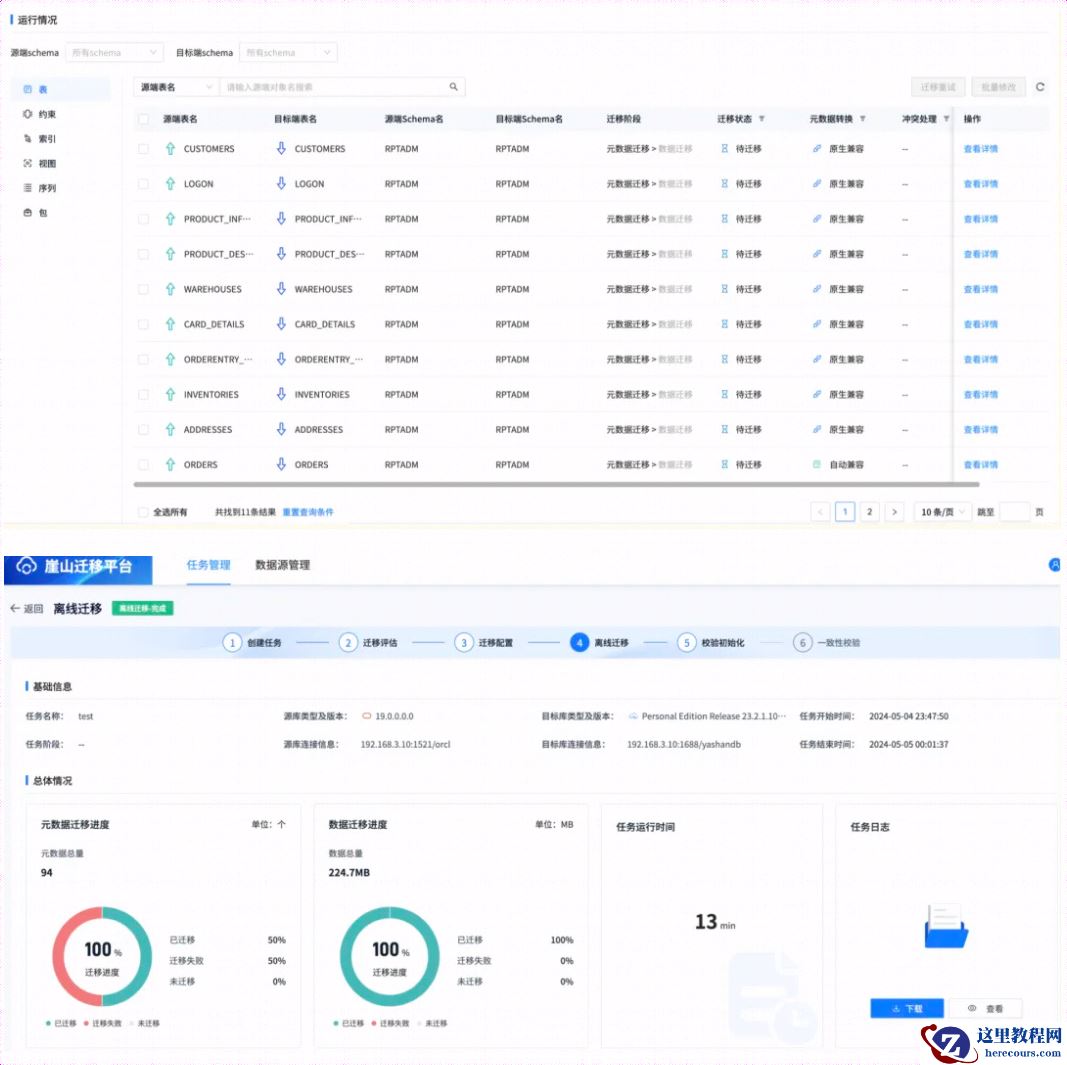The height and width of the screenshot is (1065, 1067).
Task: Click the 跳至 page number input box
Action: (1015, 512)
